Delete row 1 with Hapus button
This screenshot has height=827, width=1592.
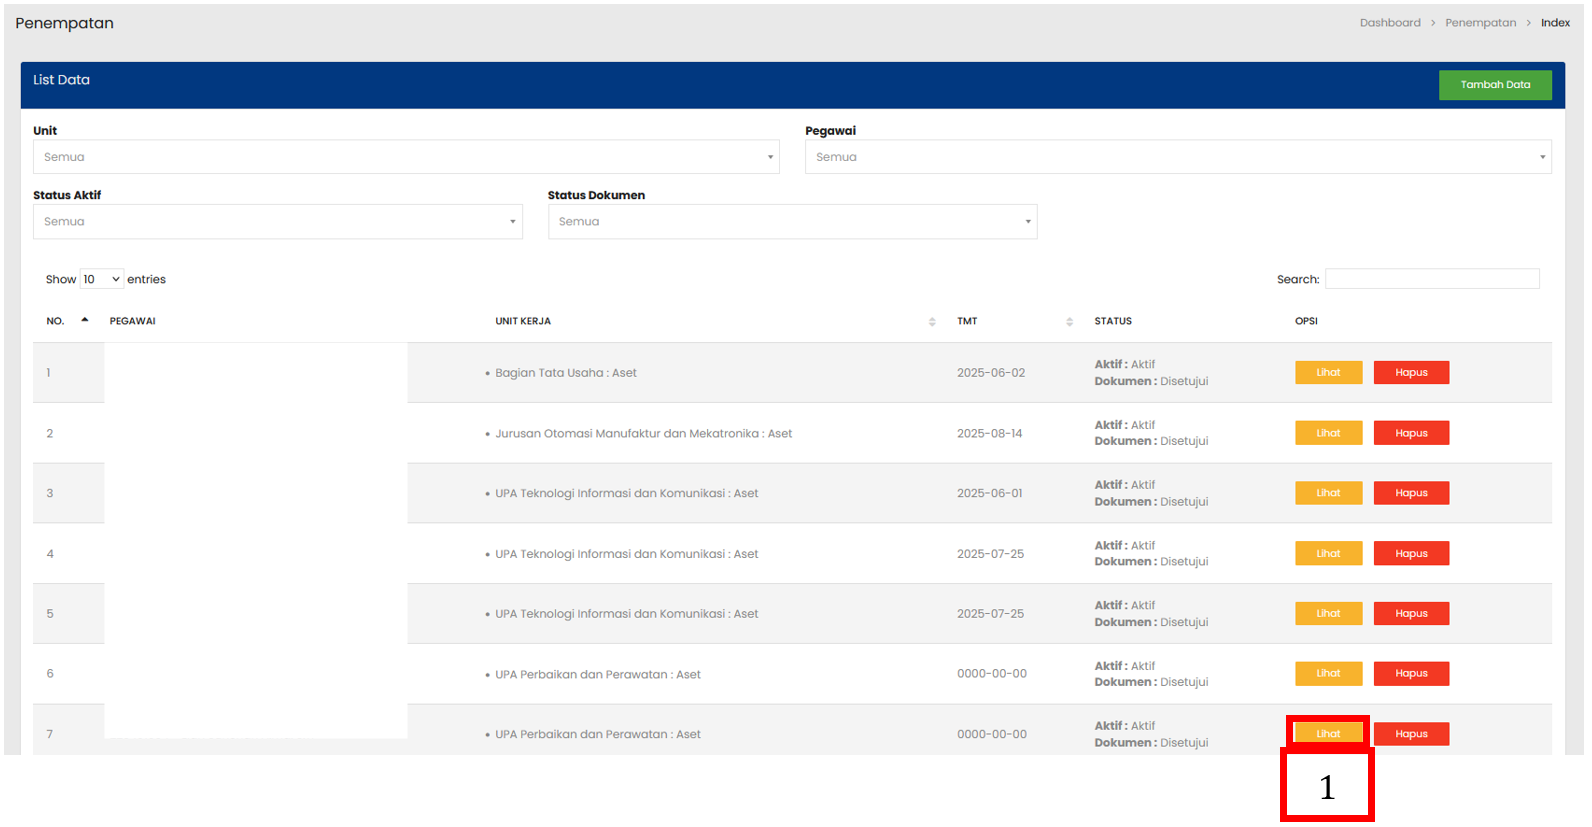point(1410,373)
